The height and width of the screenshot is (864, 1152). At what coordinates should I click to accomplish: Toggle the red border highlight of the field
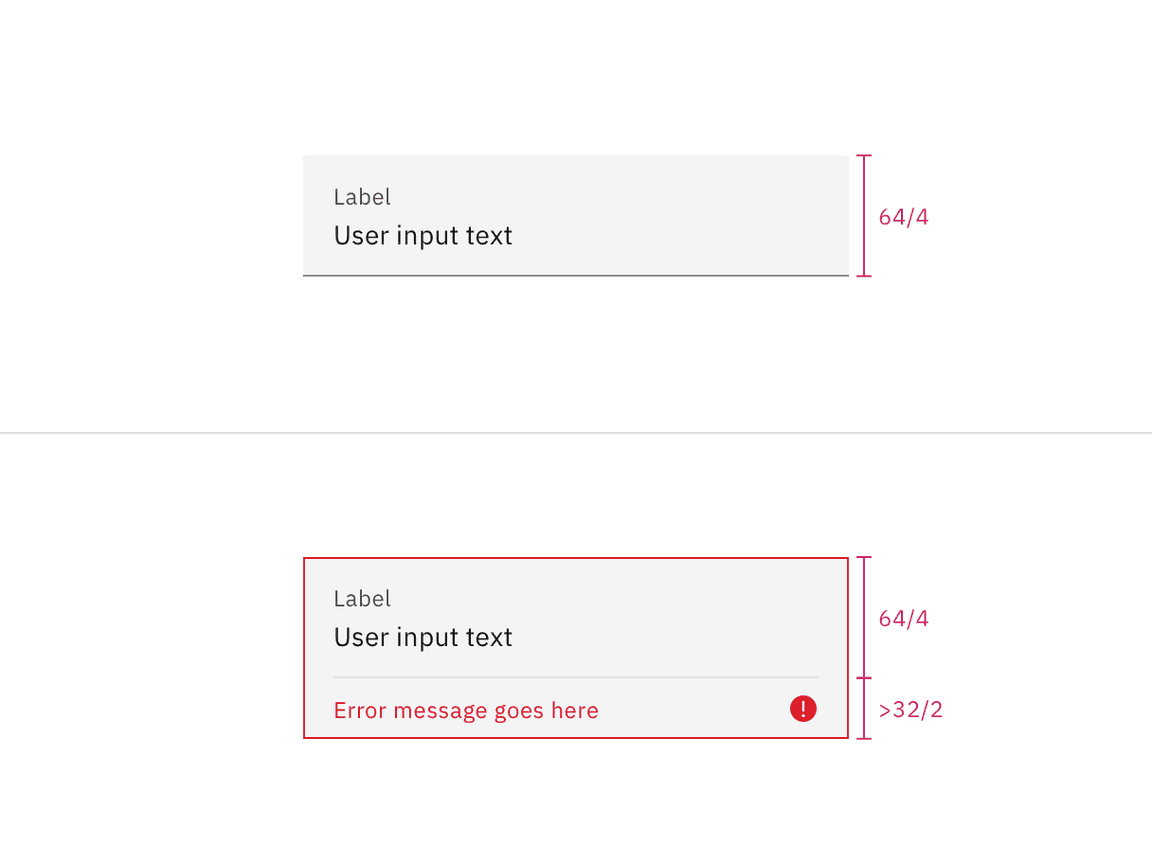[x=575, y=558]
